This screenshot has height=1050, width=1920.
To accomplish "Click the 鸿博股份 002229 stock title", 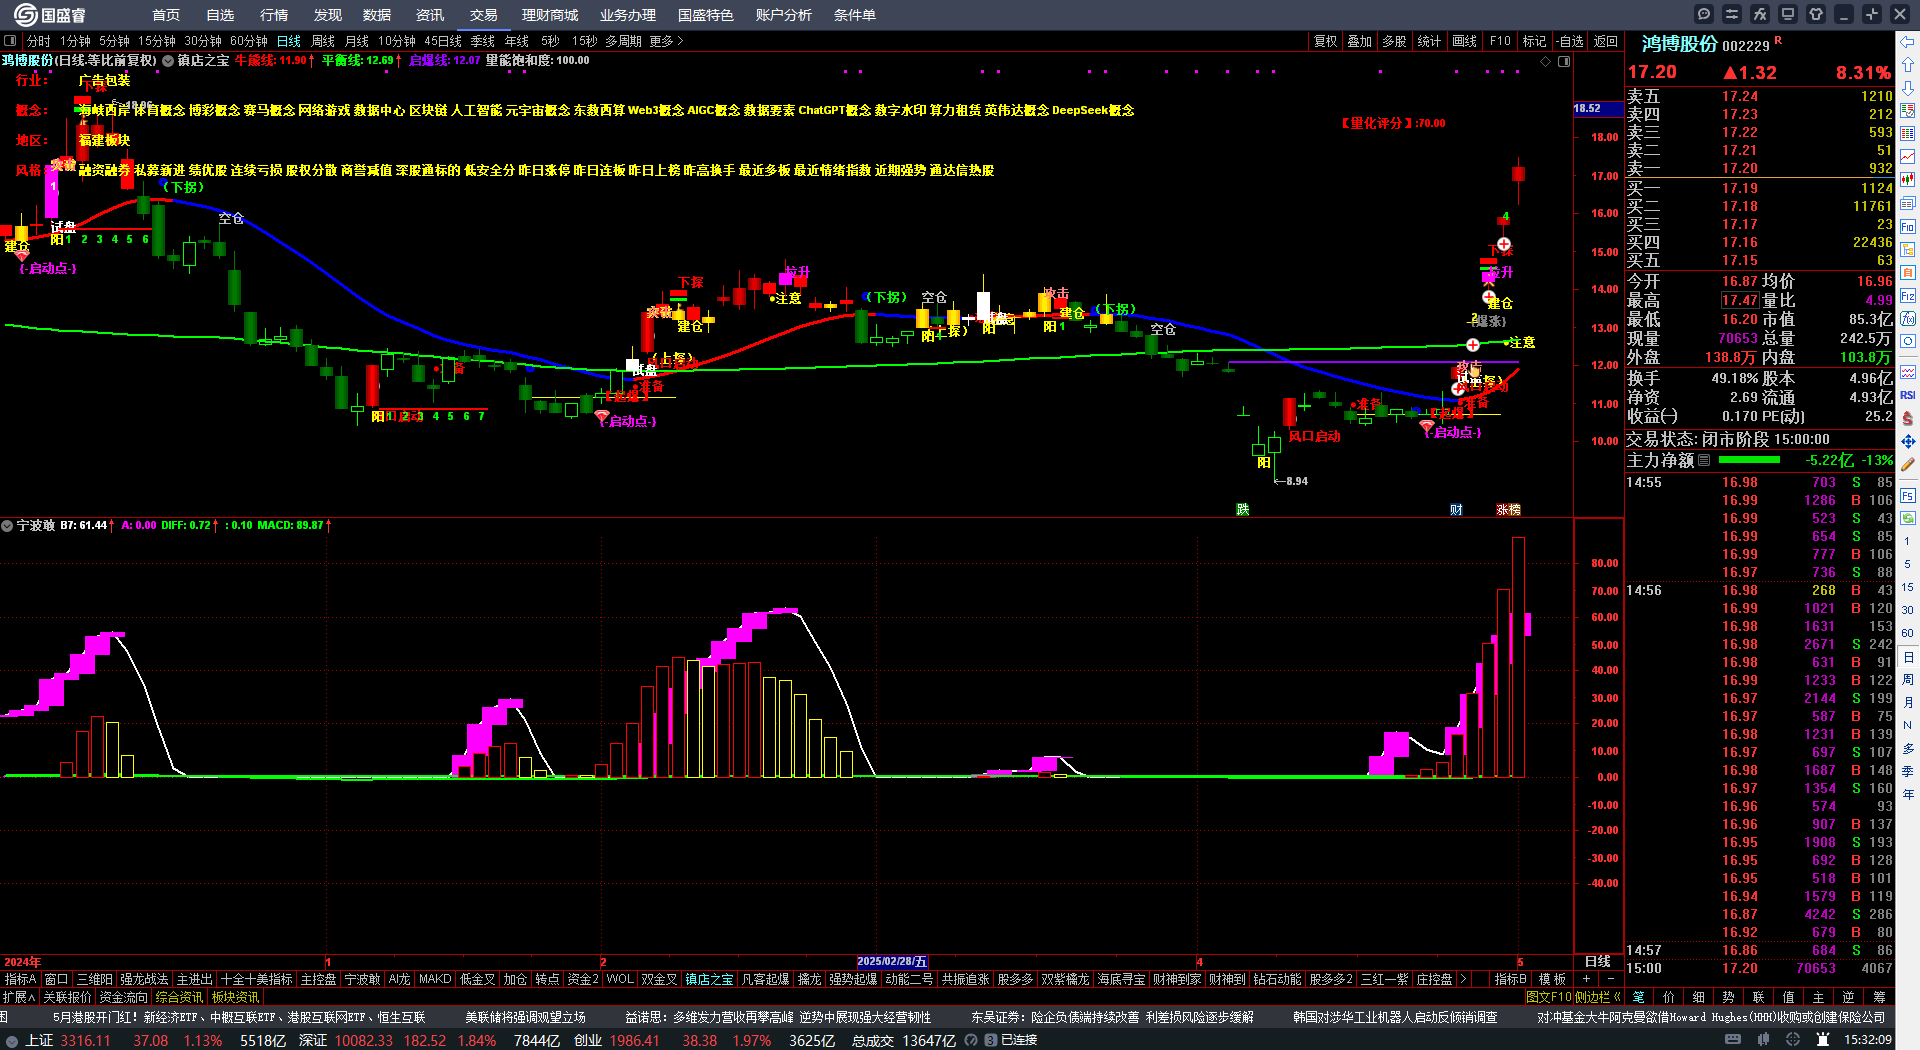I will pos(1705,44).
